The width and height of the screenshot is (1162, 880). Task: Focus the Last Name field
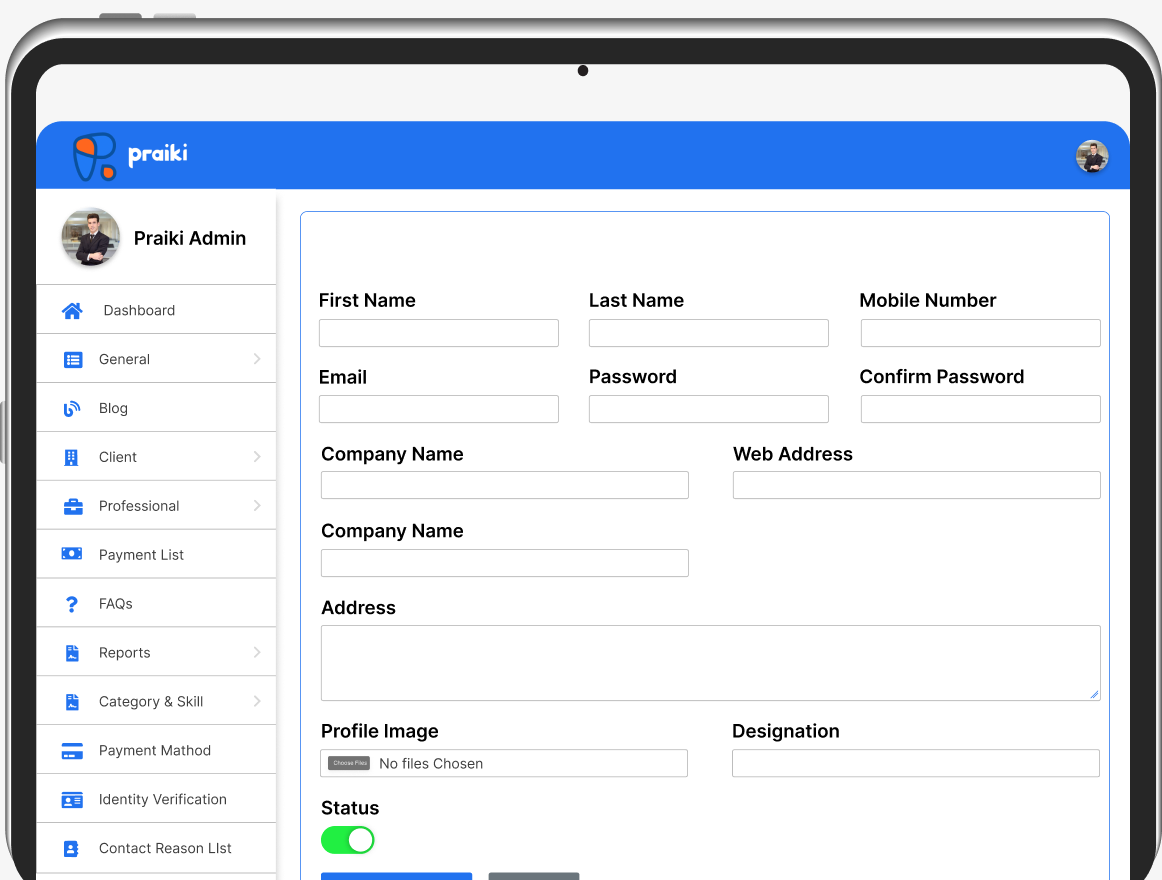pyautogui.click(x=708, y=333)
